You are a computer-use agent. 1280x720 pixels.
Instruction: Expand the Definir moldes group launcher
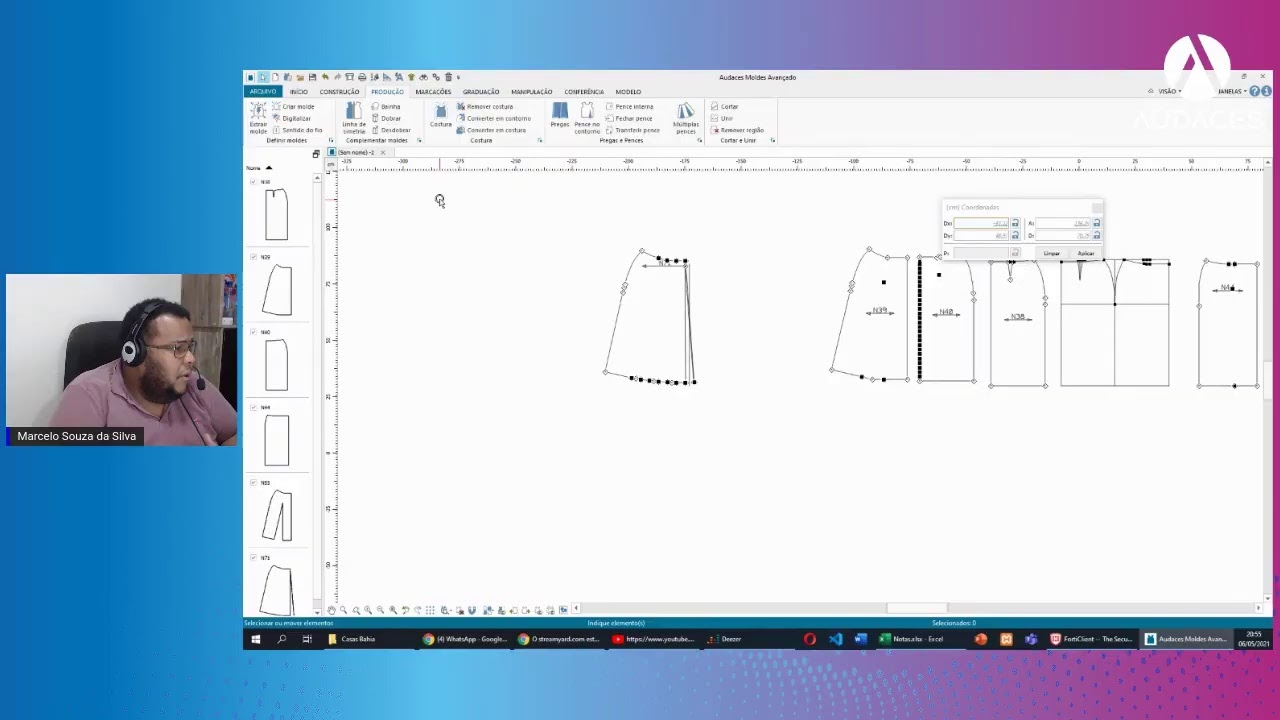pyautogui.click(x=330, y=141)
